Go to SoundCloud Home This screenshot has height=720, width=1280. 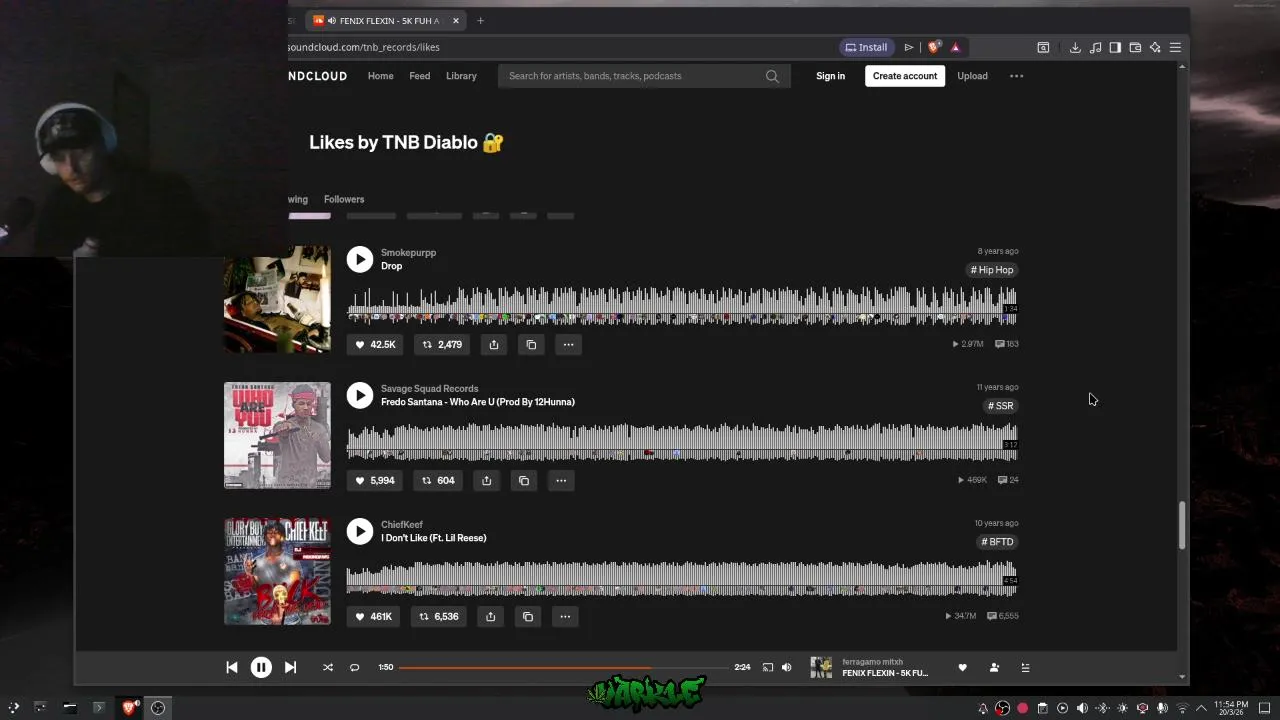(380, 76)
